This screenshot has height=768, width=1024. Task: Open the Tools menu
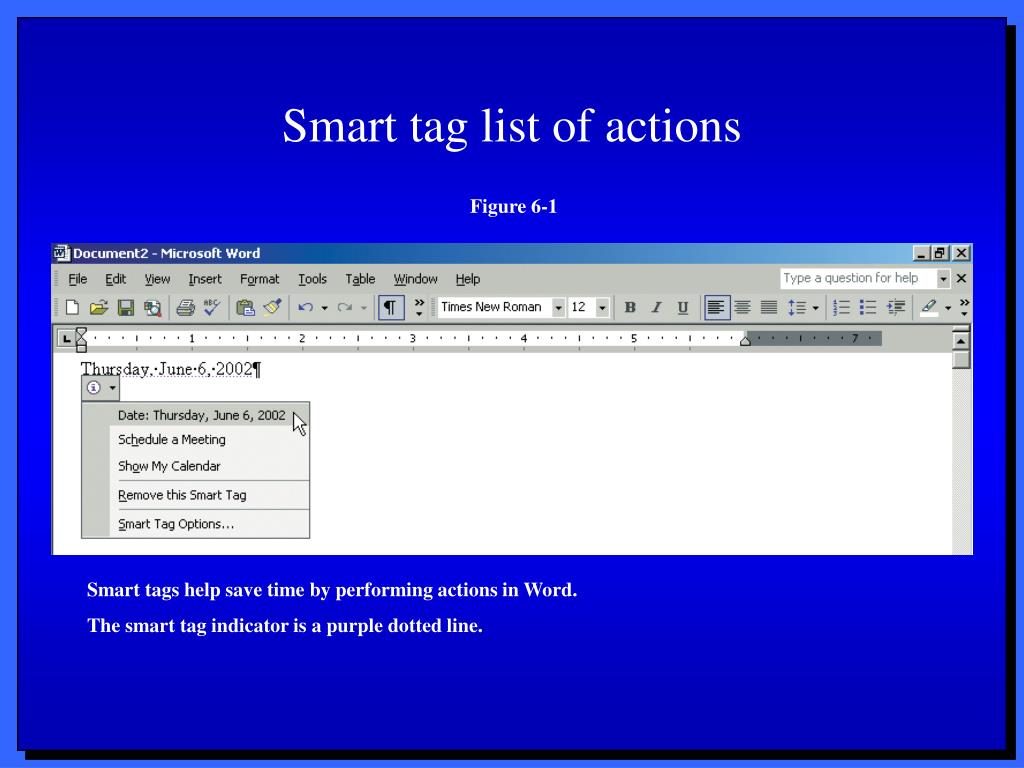(312, 279)
